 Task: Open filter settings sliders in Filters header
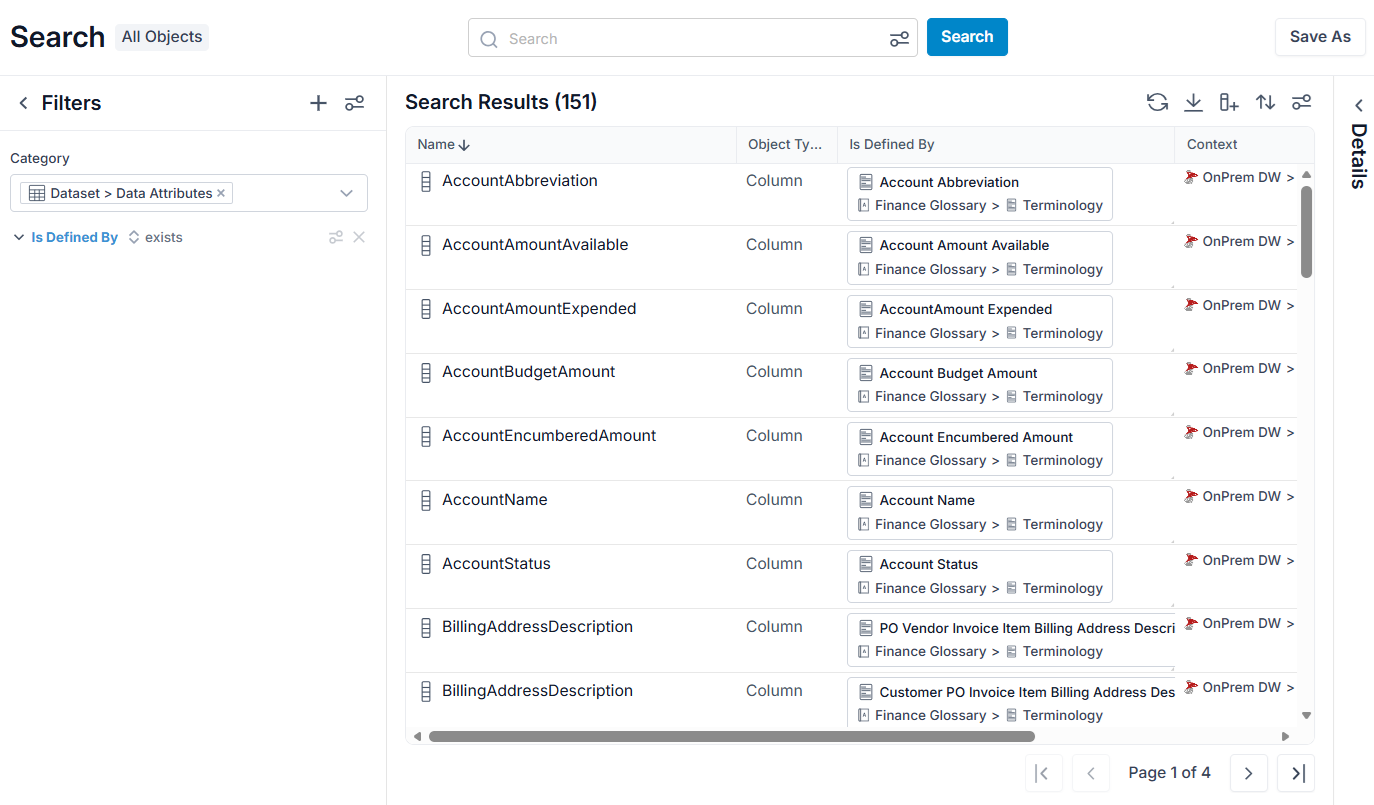(x=354, y=103)
